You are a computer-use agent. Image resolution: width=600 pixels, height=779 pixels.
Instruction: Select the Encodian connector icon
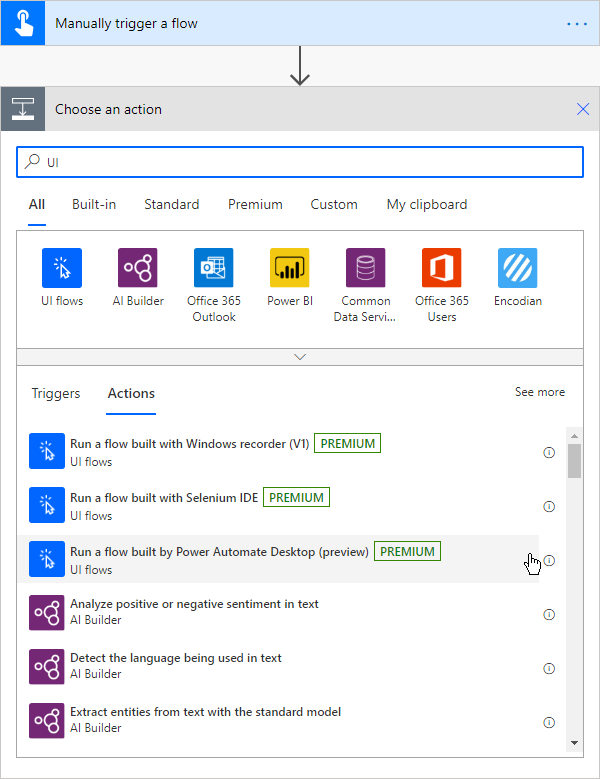(518, 268)
